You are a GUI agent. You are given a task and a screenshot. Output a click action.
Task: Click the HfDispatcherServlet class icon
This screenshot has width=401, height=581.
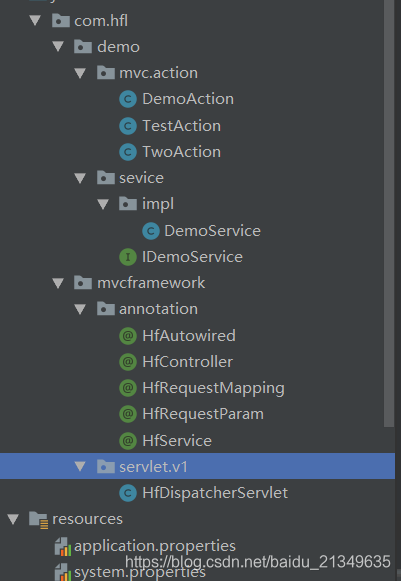128,493
